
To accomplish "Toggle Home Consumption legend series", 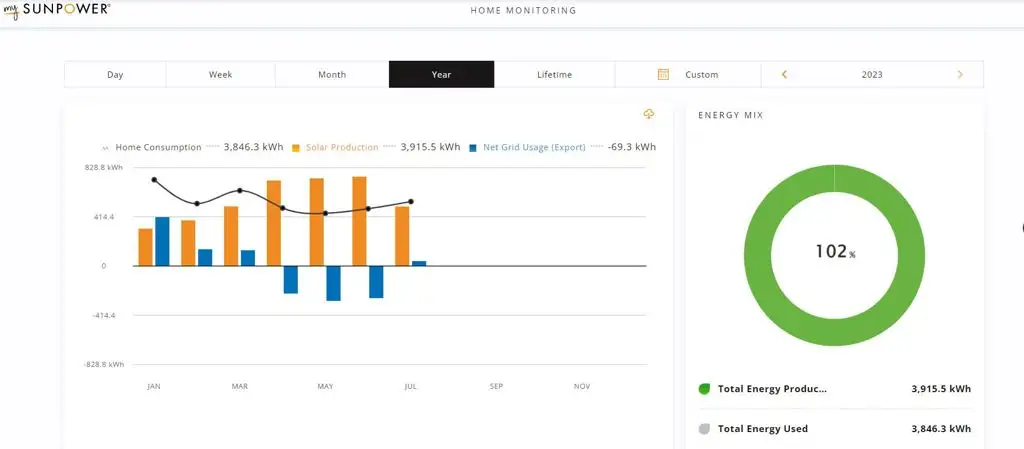I will click(x=158, y=147).
